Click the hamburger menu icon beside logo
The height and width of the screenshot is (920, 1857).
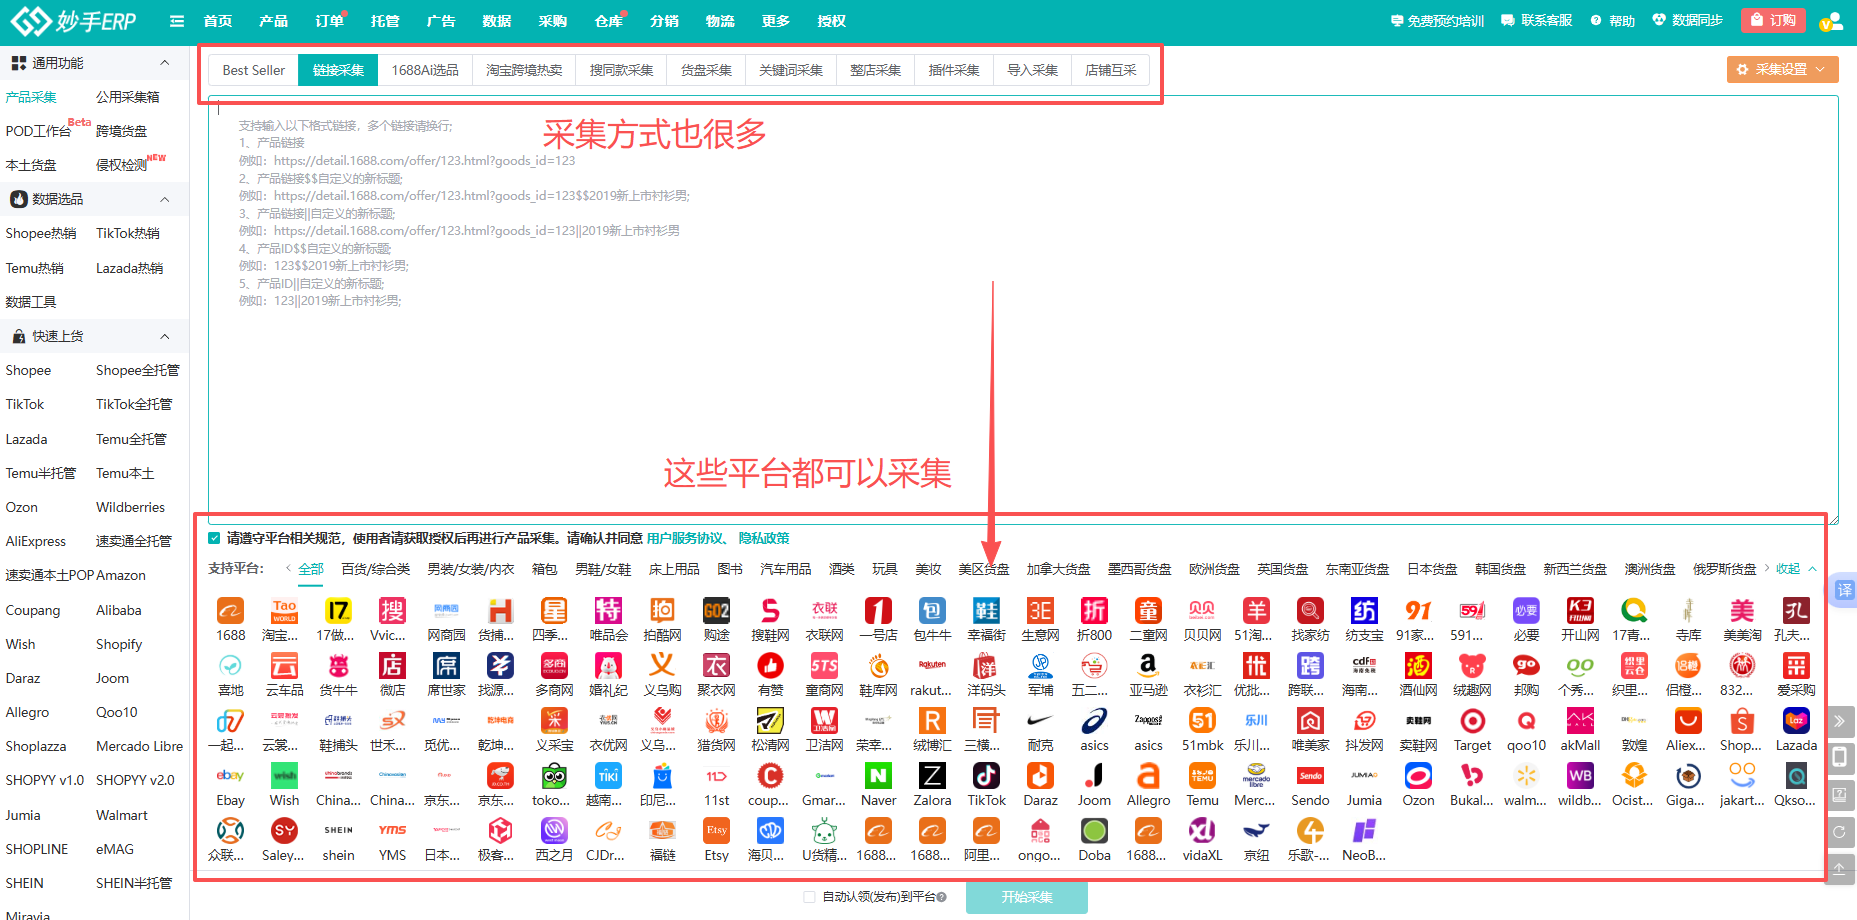[177, 21]
